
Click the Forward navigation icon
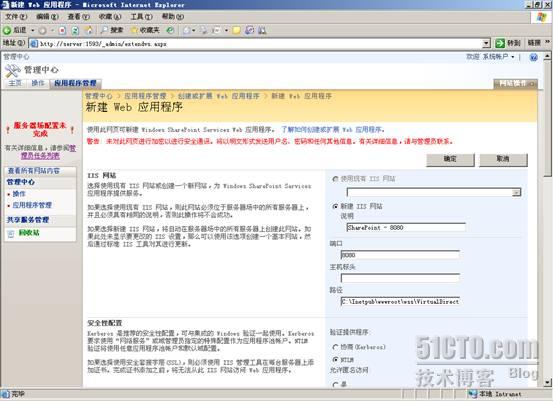43,31
